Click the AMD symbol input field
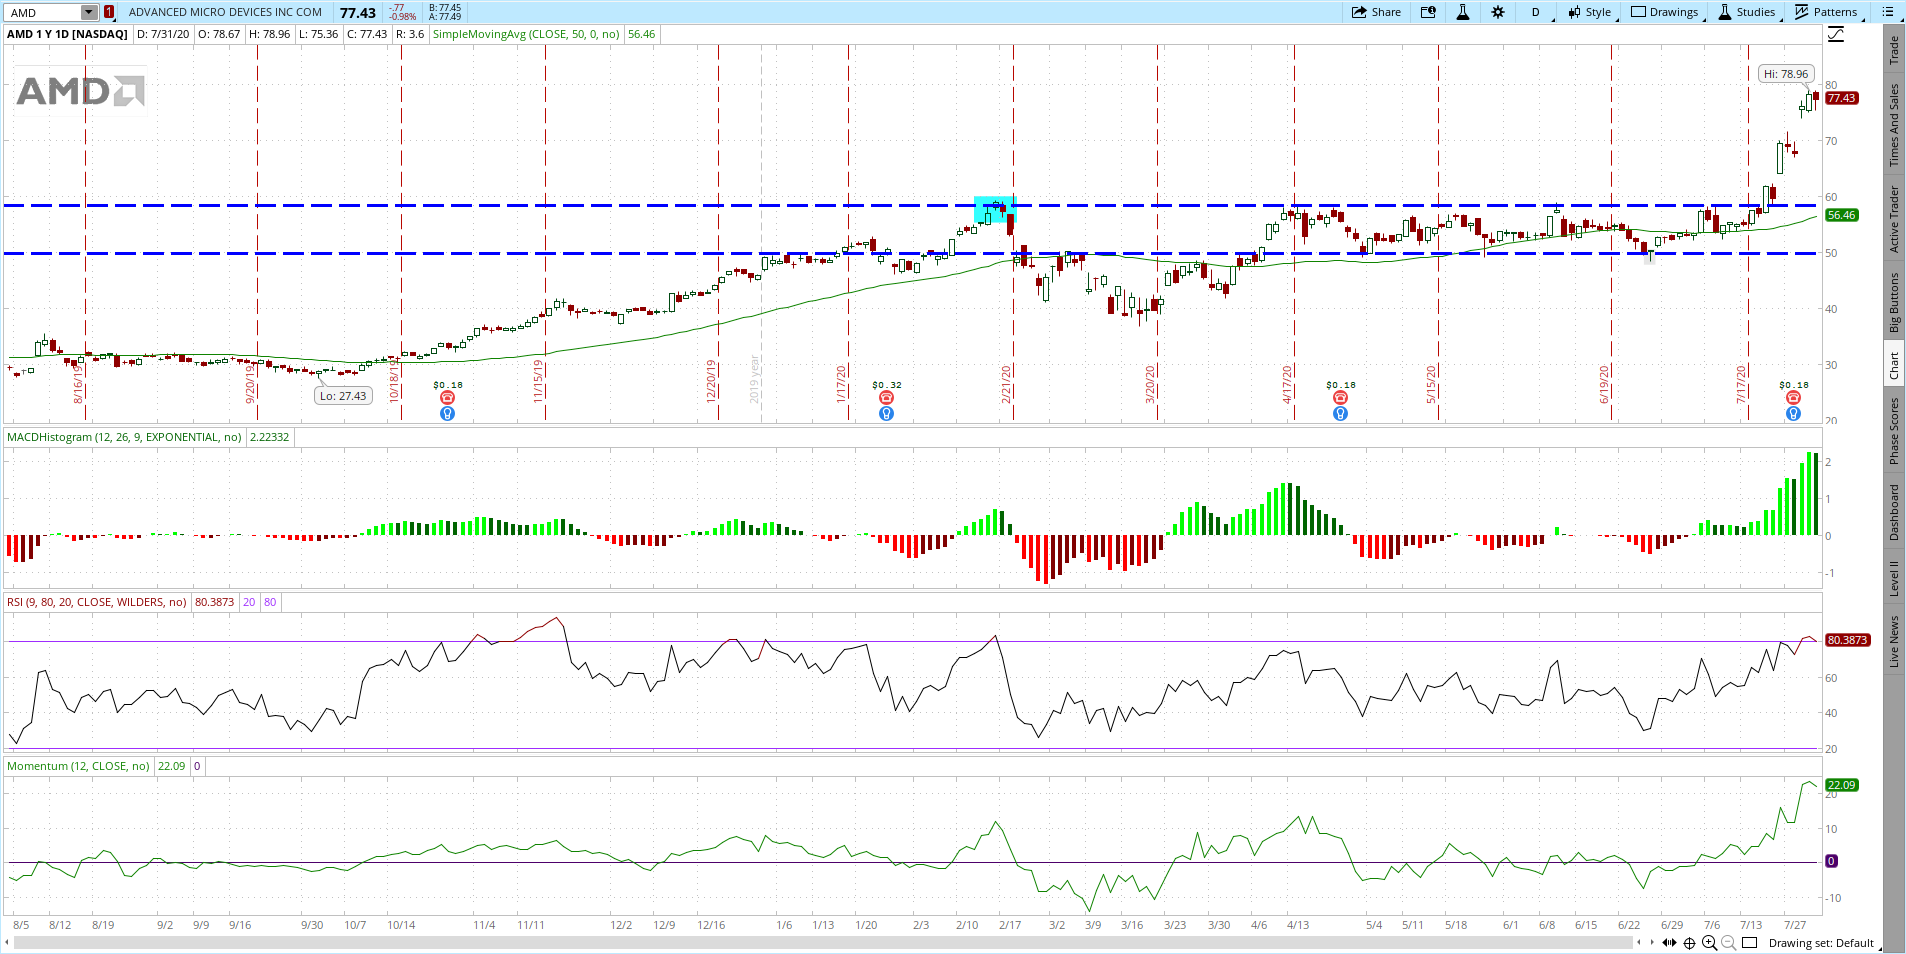 click(x=43, y=12)
